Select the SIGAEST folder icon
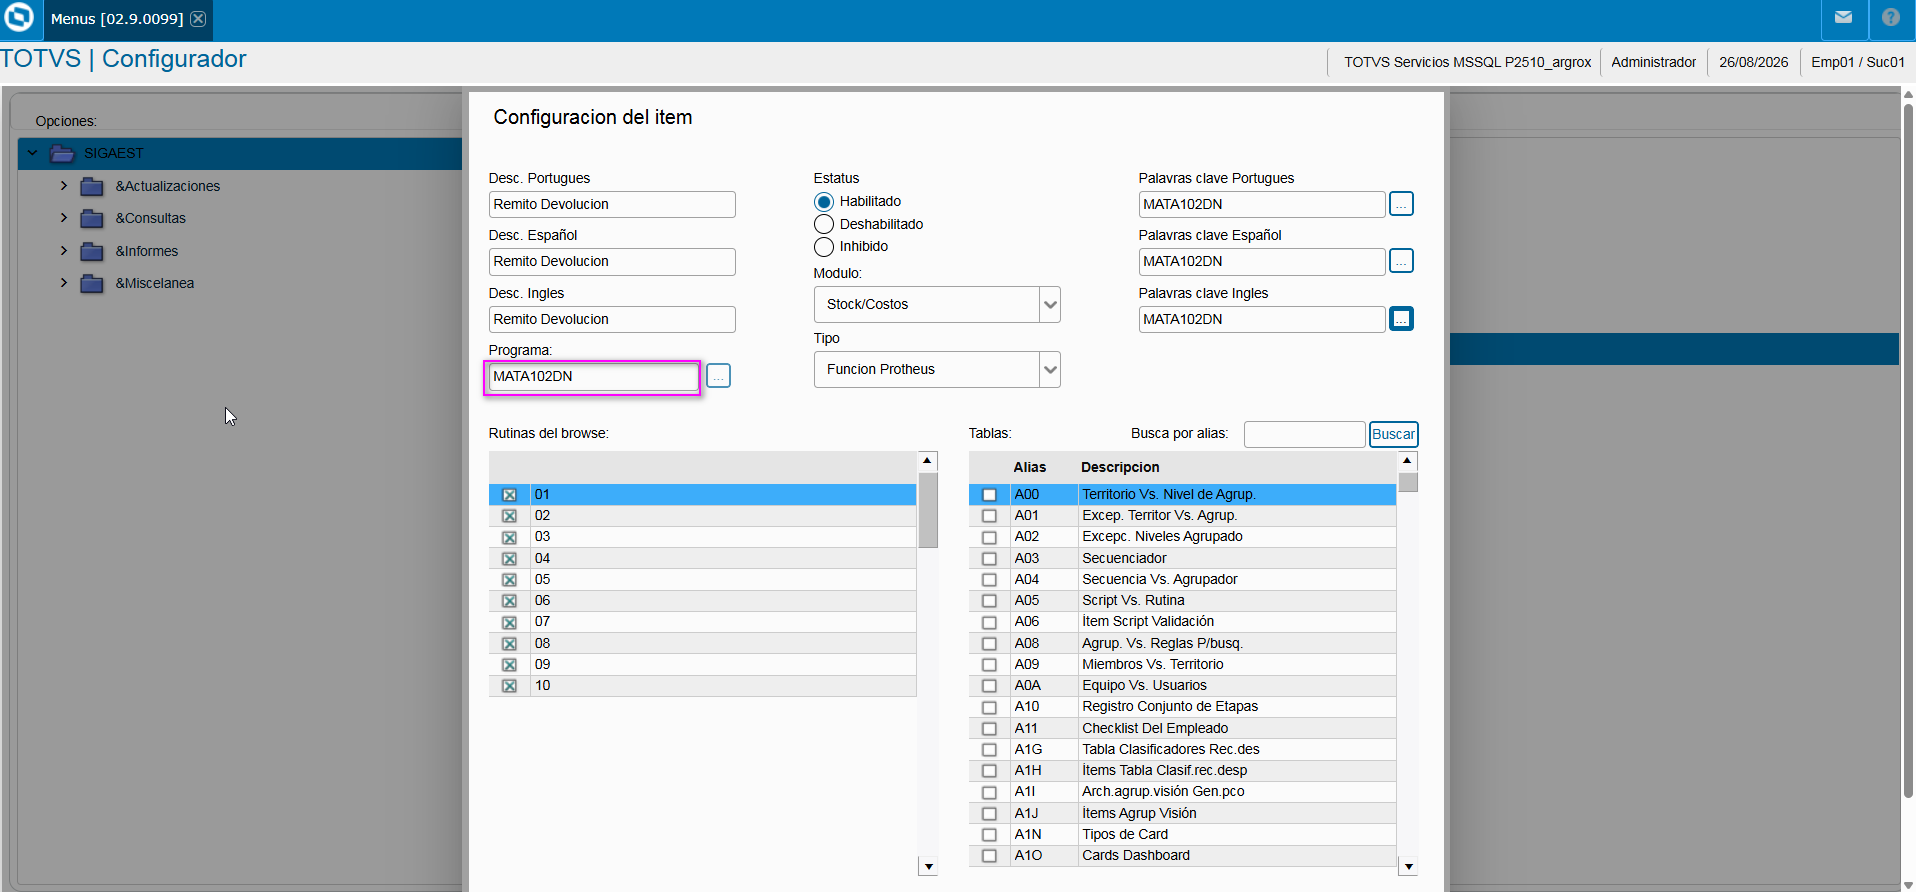This screenshot has height=892, width=1916. (62, 153)
